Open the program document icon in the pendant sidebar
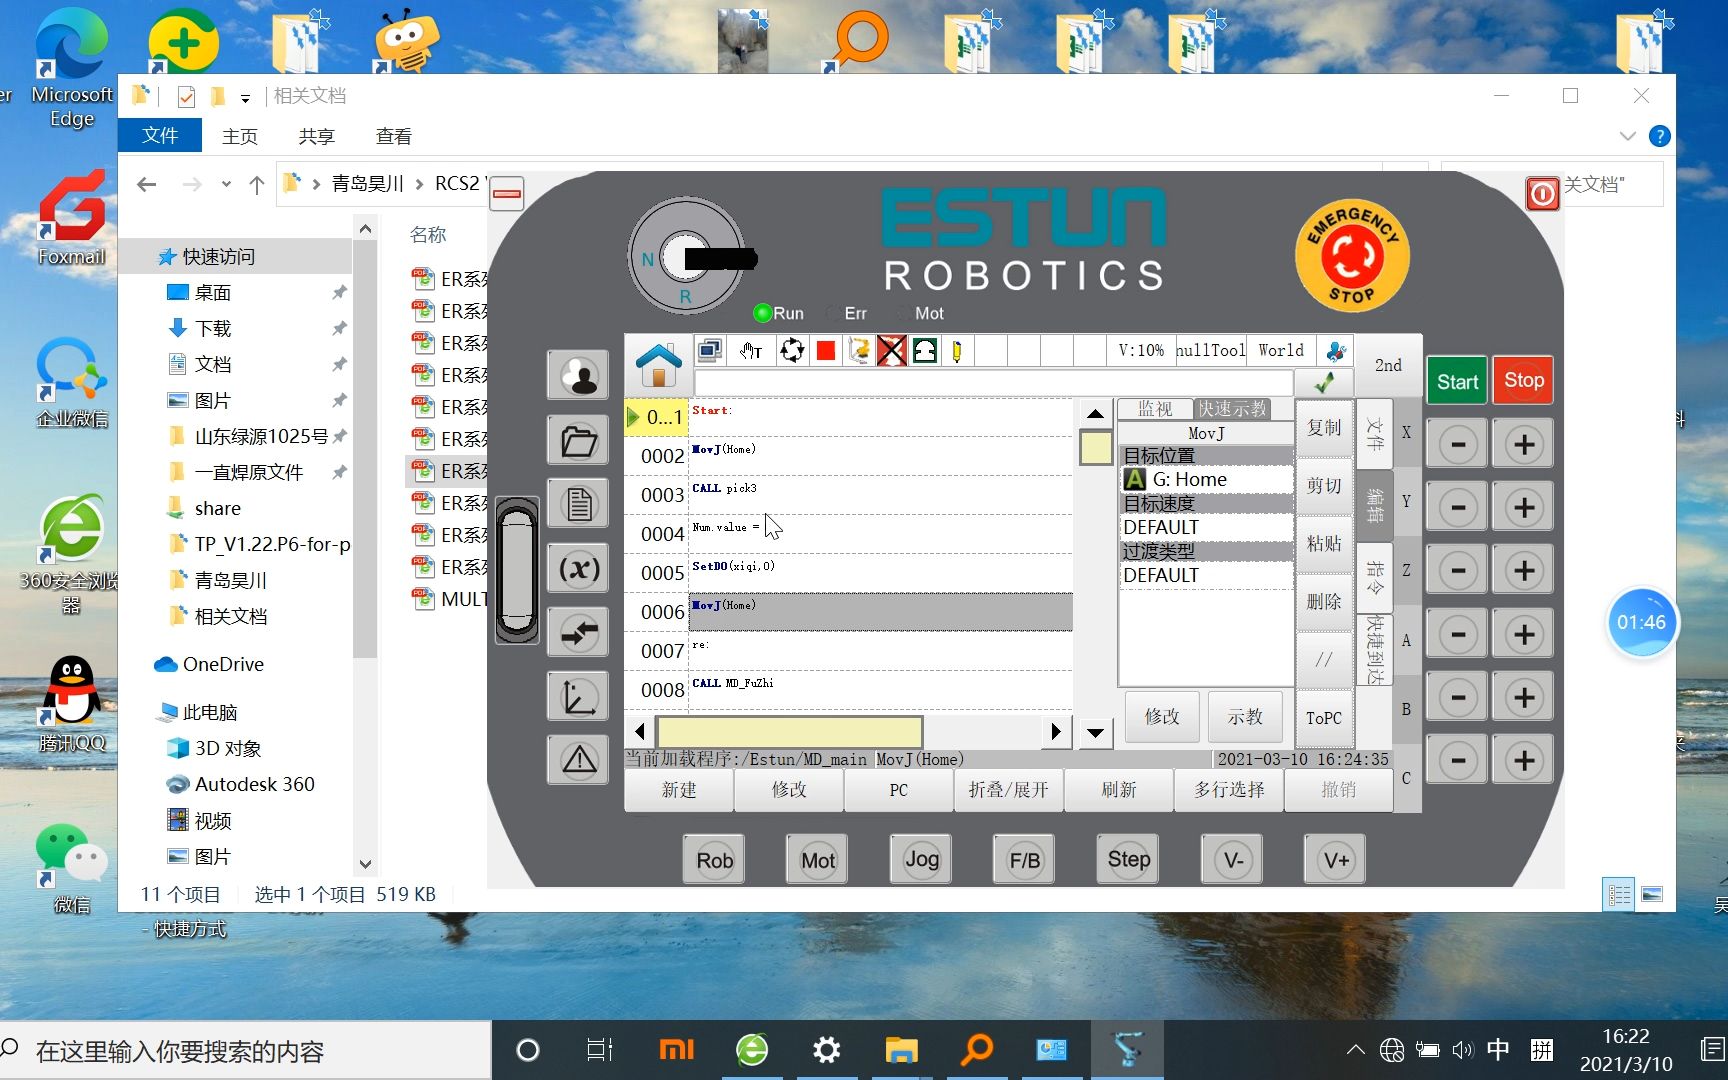Screen dimensions: 1728x1080 [578, 503]
